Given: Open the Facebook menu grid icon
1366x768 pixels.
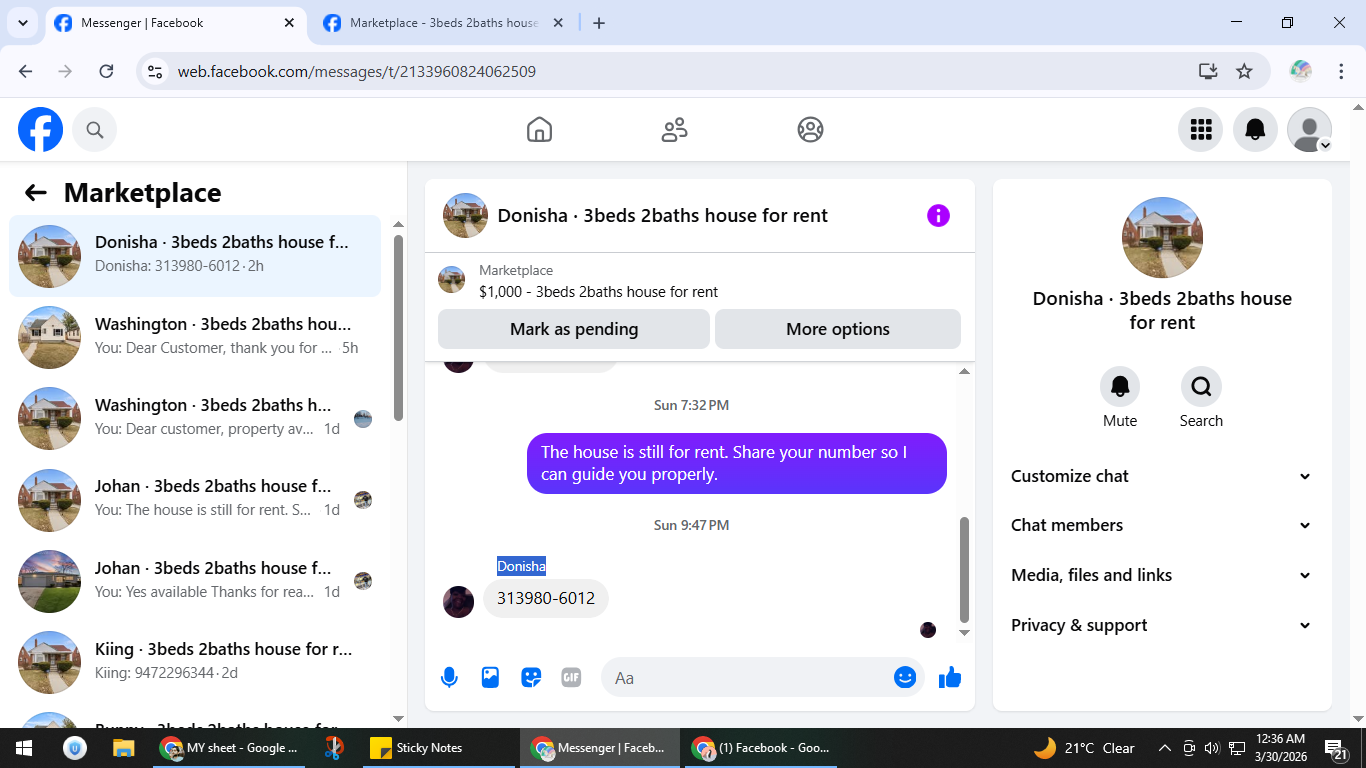Looking at the screenshot, I should pos(1201,130).
